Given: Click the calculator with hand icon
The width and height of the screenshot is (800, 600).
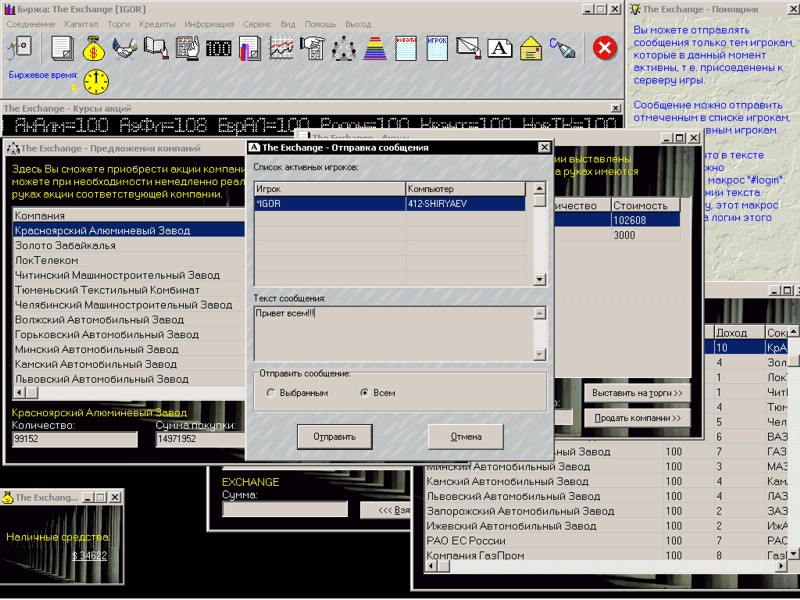Looking at the screenshot, I should click(187, 48).
